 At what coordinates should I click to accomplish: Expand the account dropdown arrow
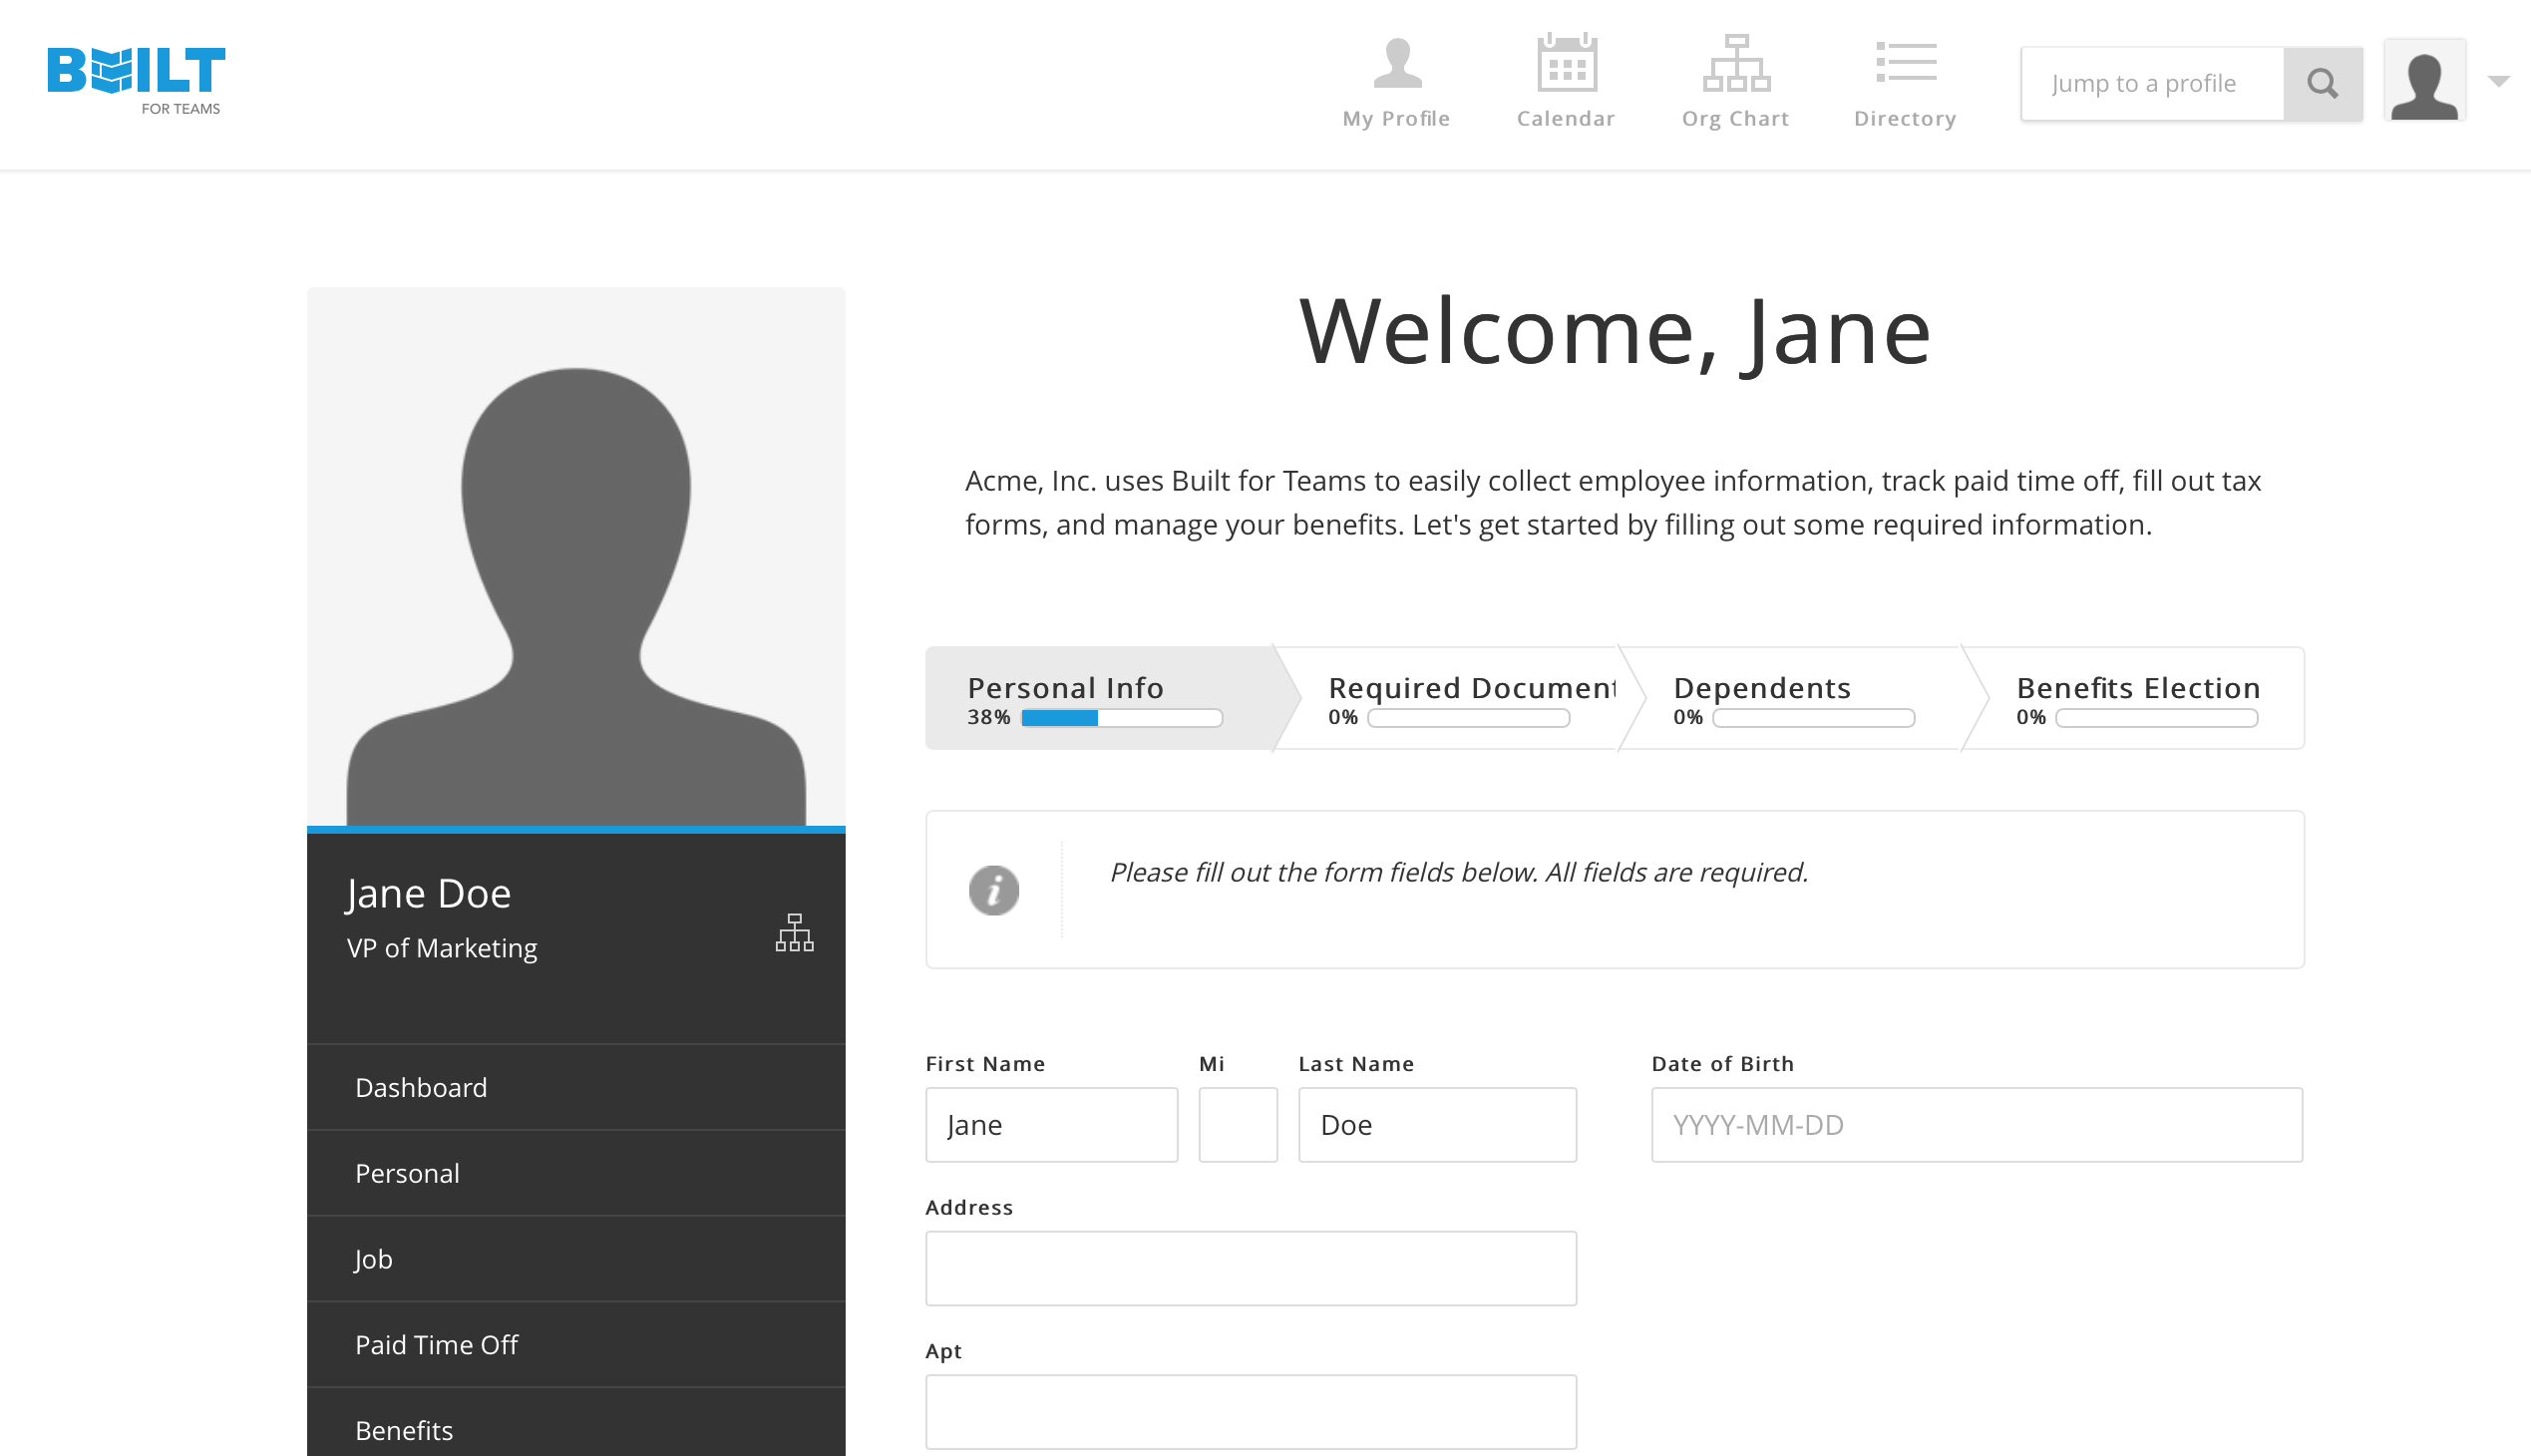click(x=2498, y=82)
